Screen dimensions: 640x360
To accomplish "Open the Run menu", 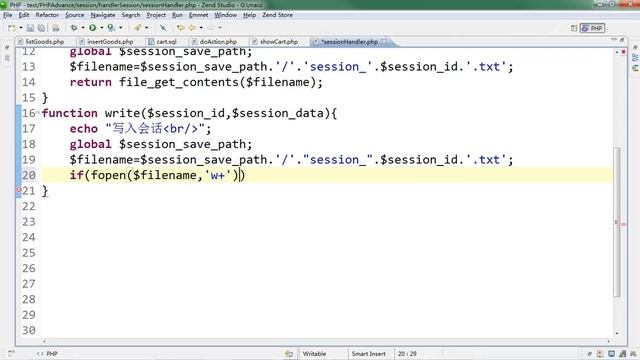I will click(177, 15).
